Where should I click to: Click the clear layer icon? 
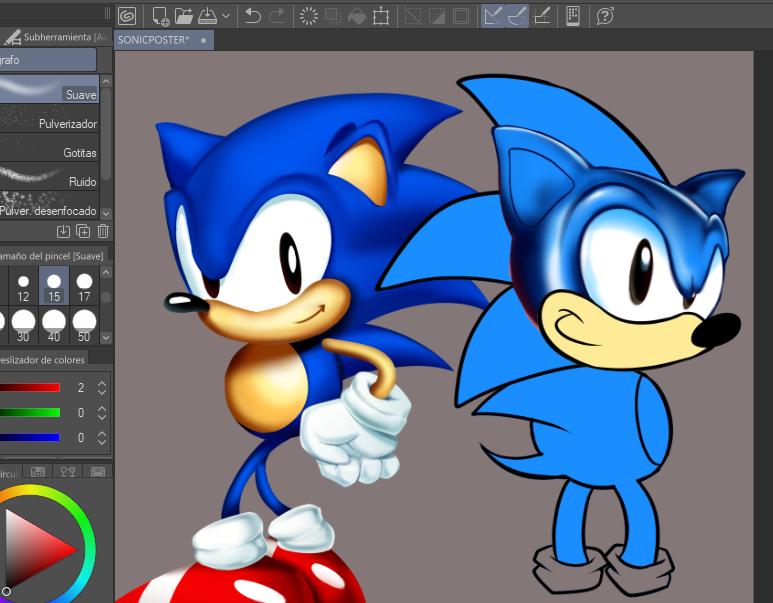[309, 16]
